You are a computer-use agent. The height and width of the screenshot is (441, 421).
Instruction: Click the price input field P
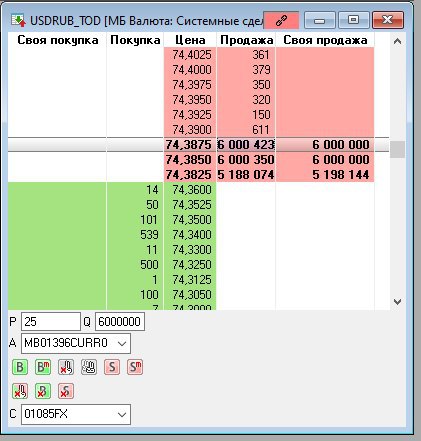[51, 322]
